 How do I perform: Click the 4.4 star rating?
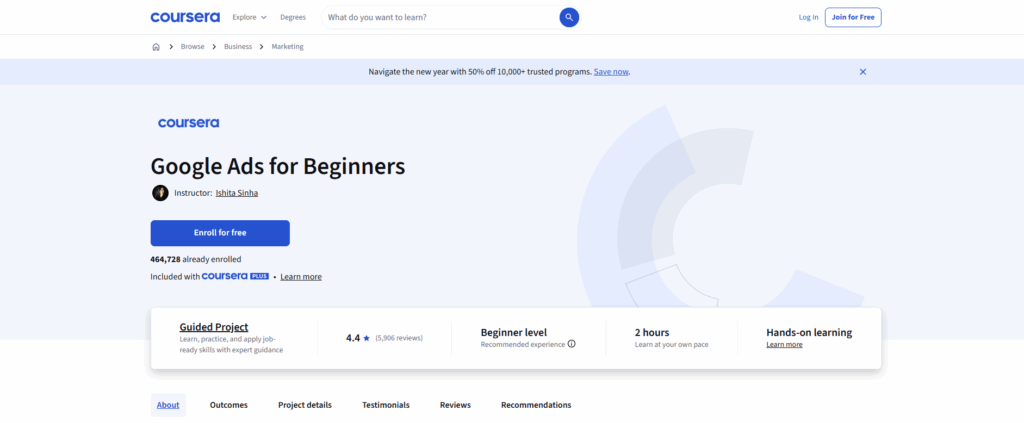358,338
